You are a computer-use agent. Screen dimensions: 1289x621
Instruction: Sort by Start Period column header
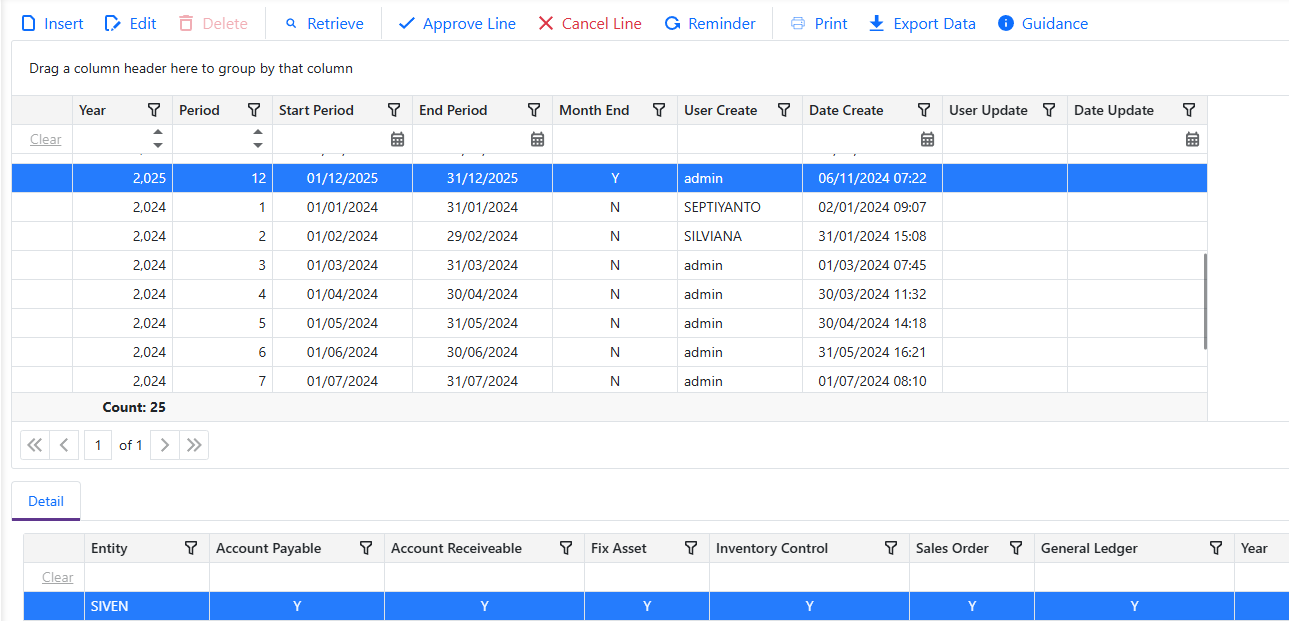pos(316,110)
